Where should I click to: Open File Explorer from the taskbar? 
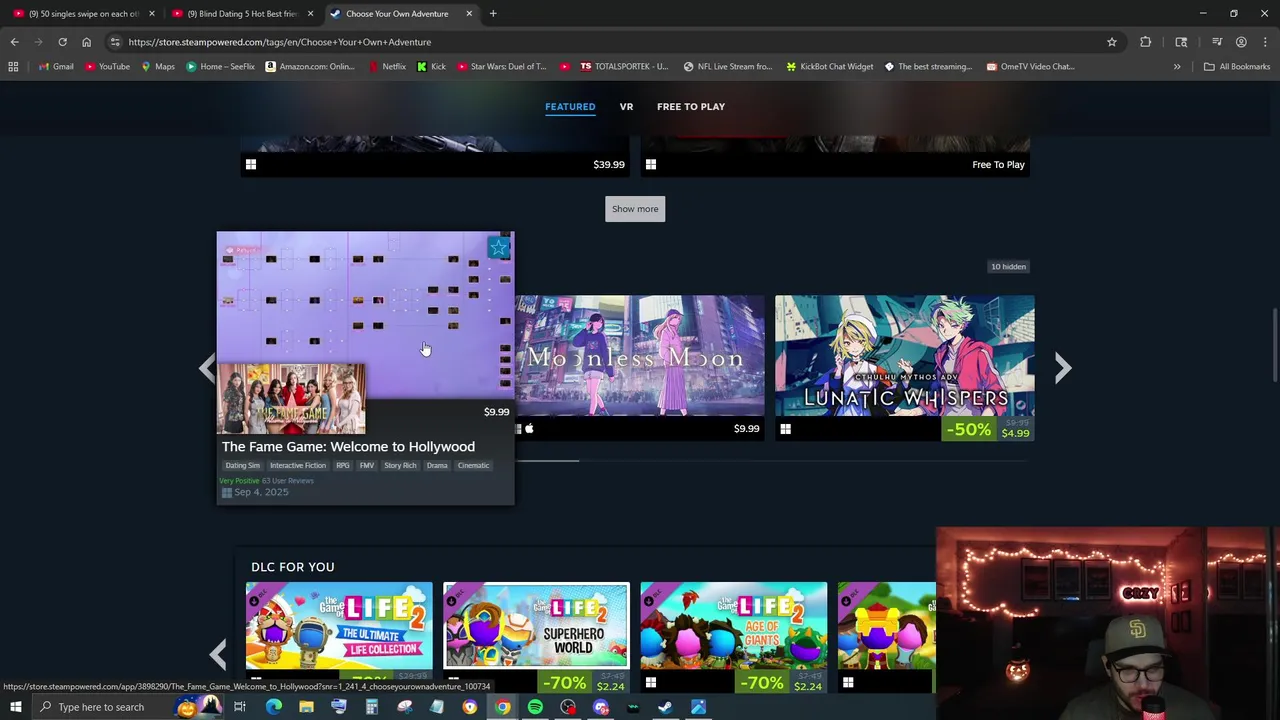(x=306, y=707)
